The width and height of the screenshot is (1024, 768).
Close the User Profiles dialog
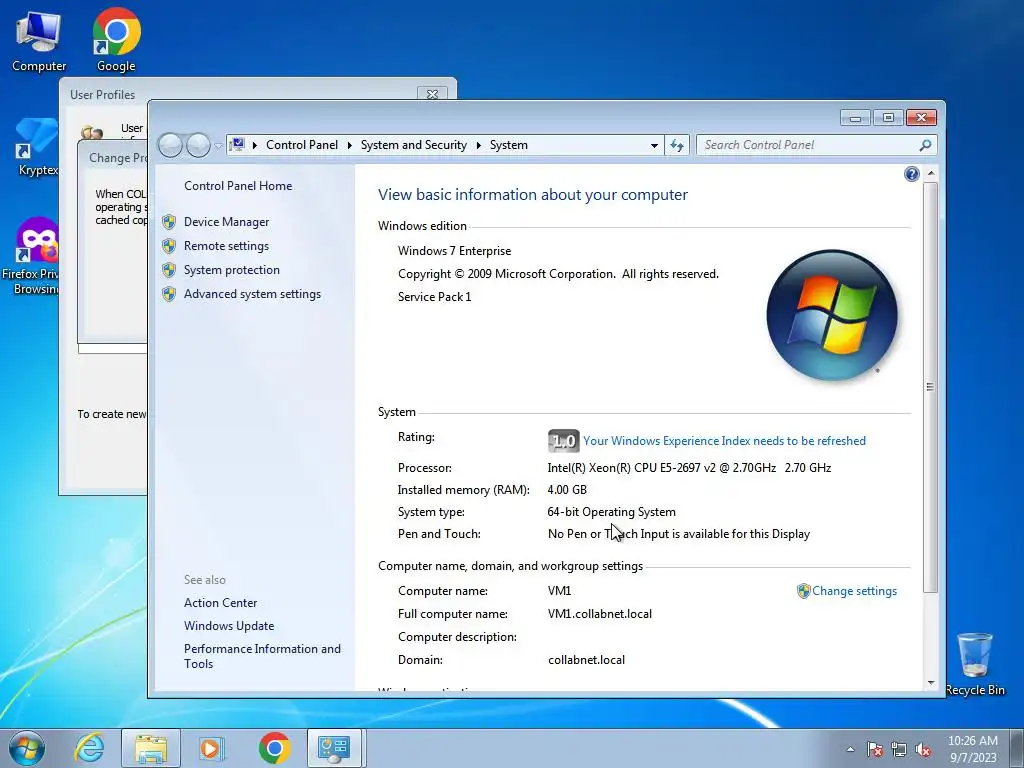(x=432, y=94)
